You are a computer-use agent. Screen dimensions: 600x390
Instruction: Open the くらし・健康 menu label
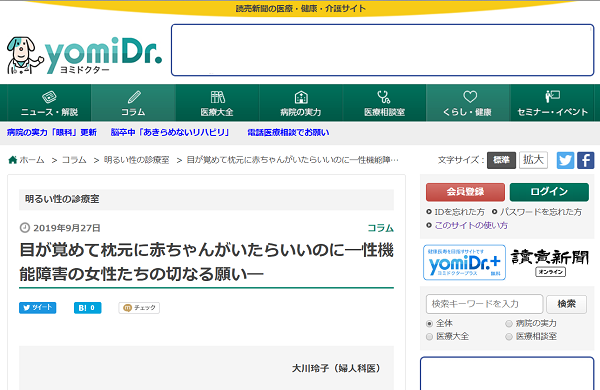pos(467,112)
